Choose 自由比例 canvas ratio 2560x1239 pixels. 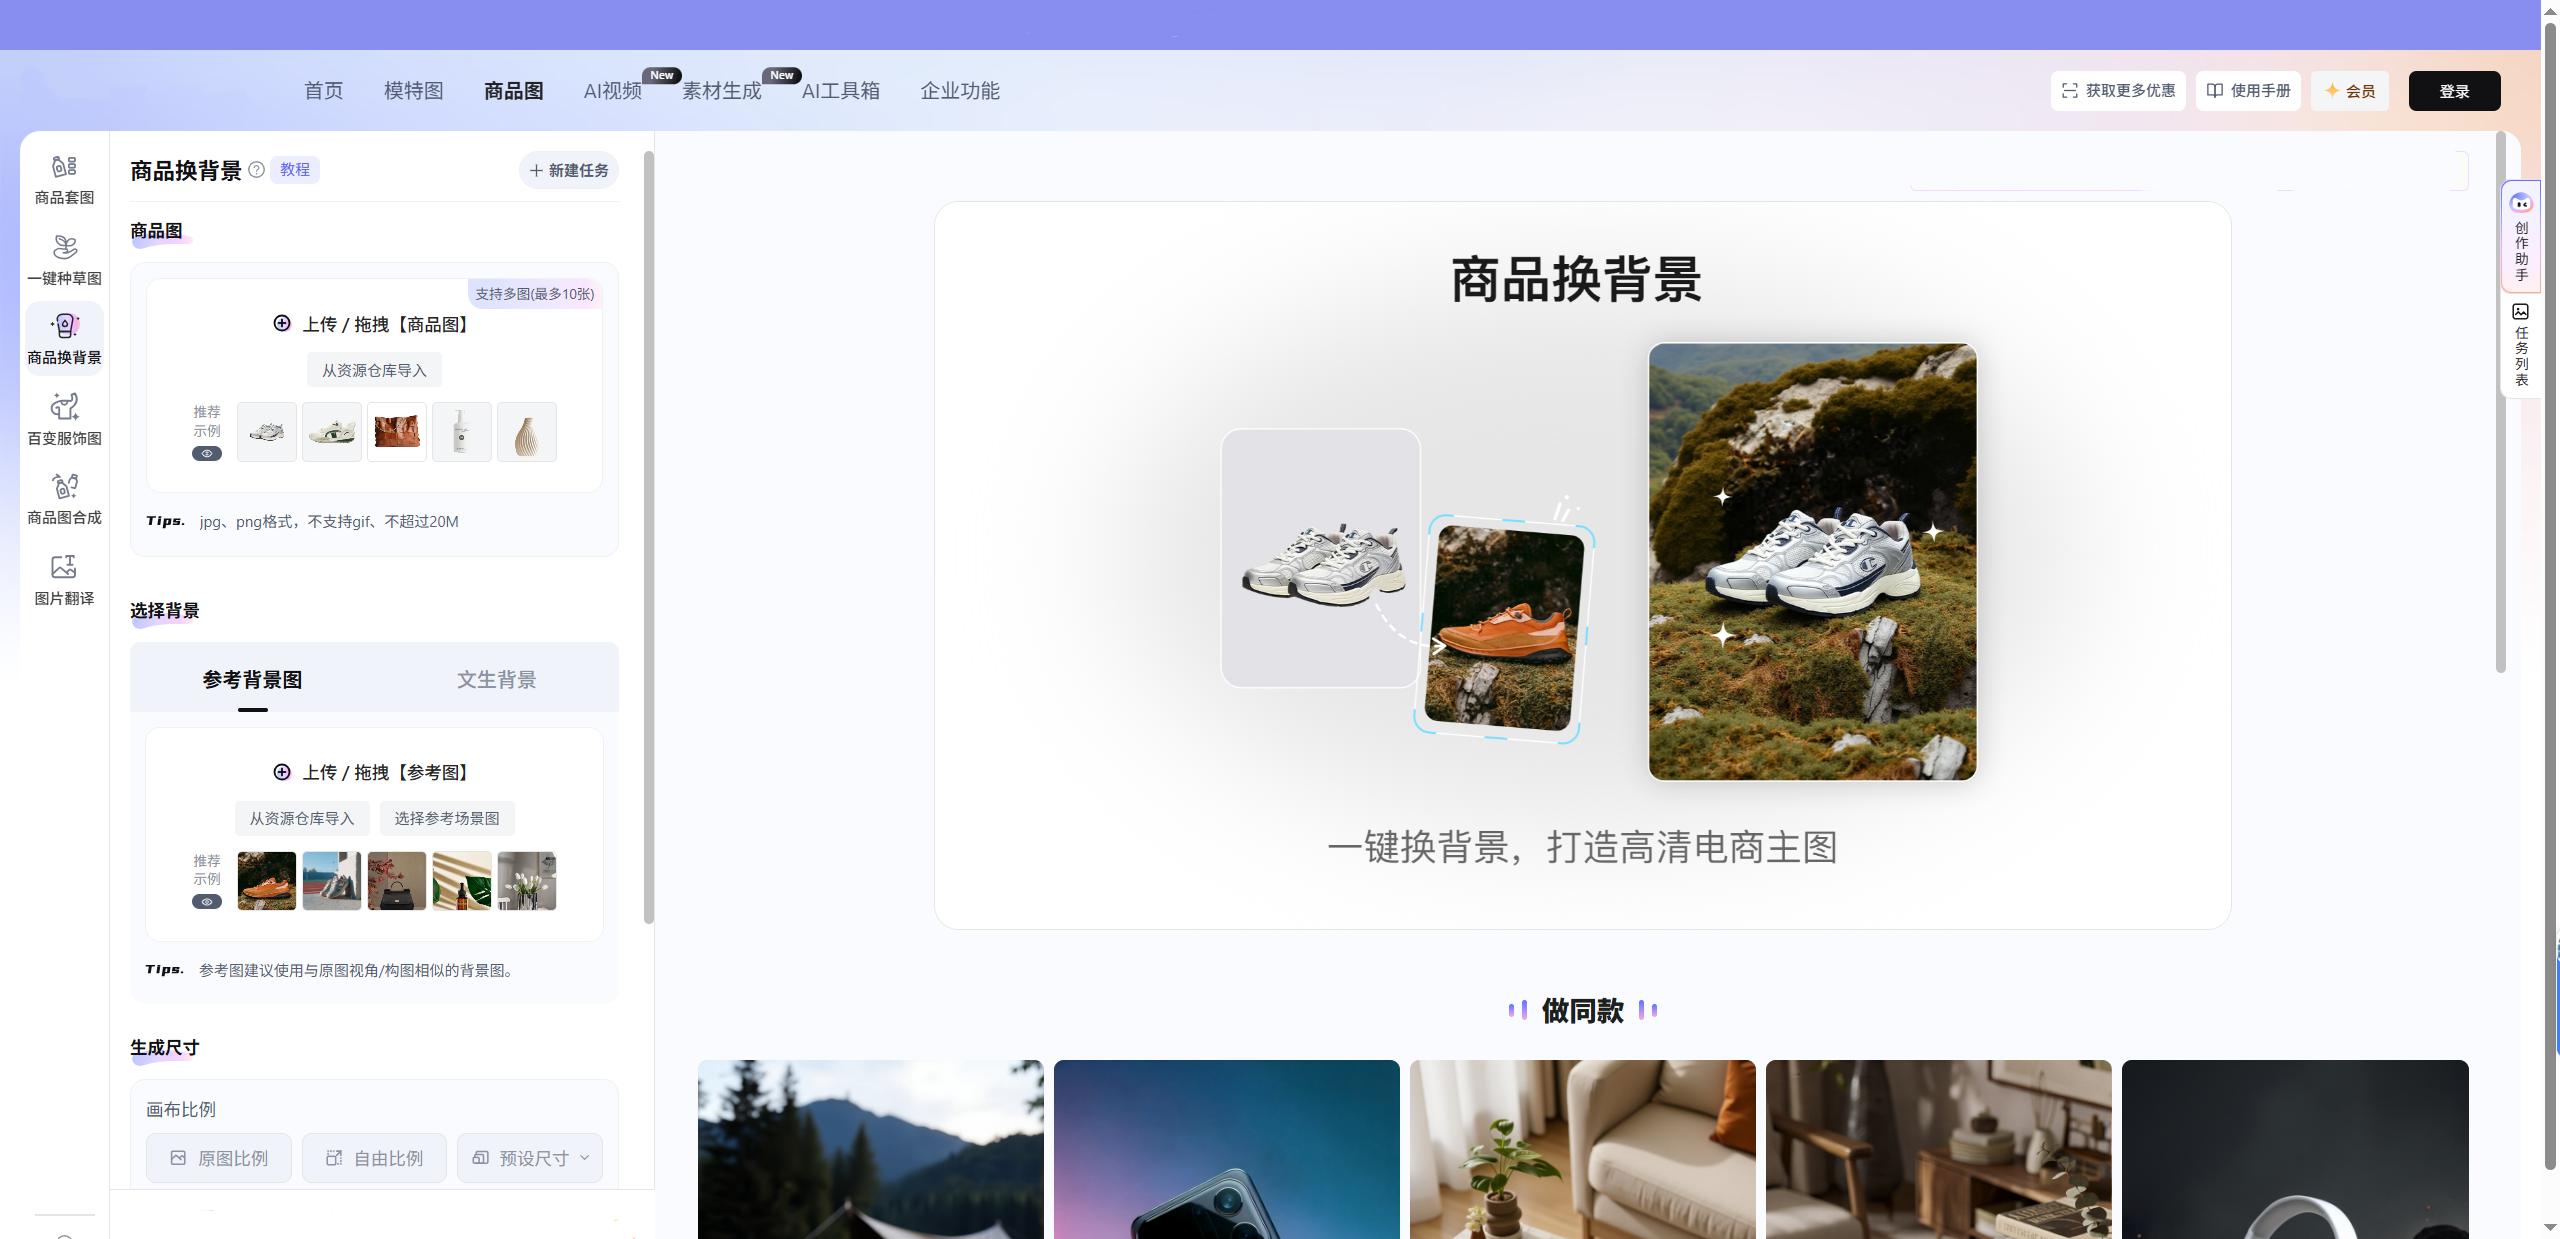coord(374,1158)
